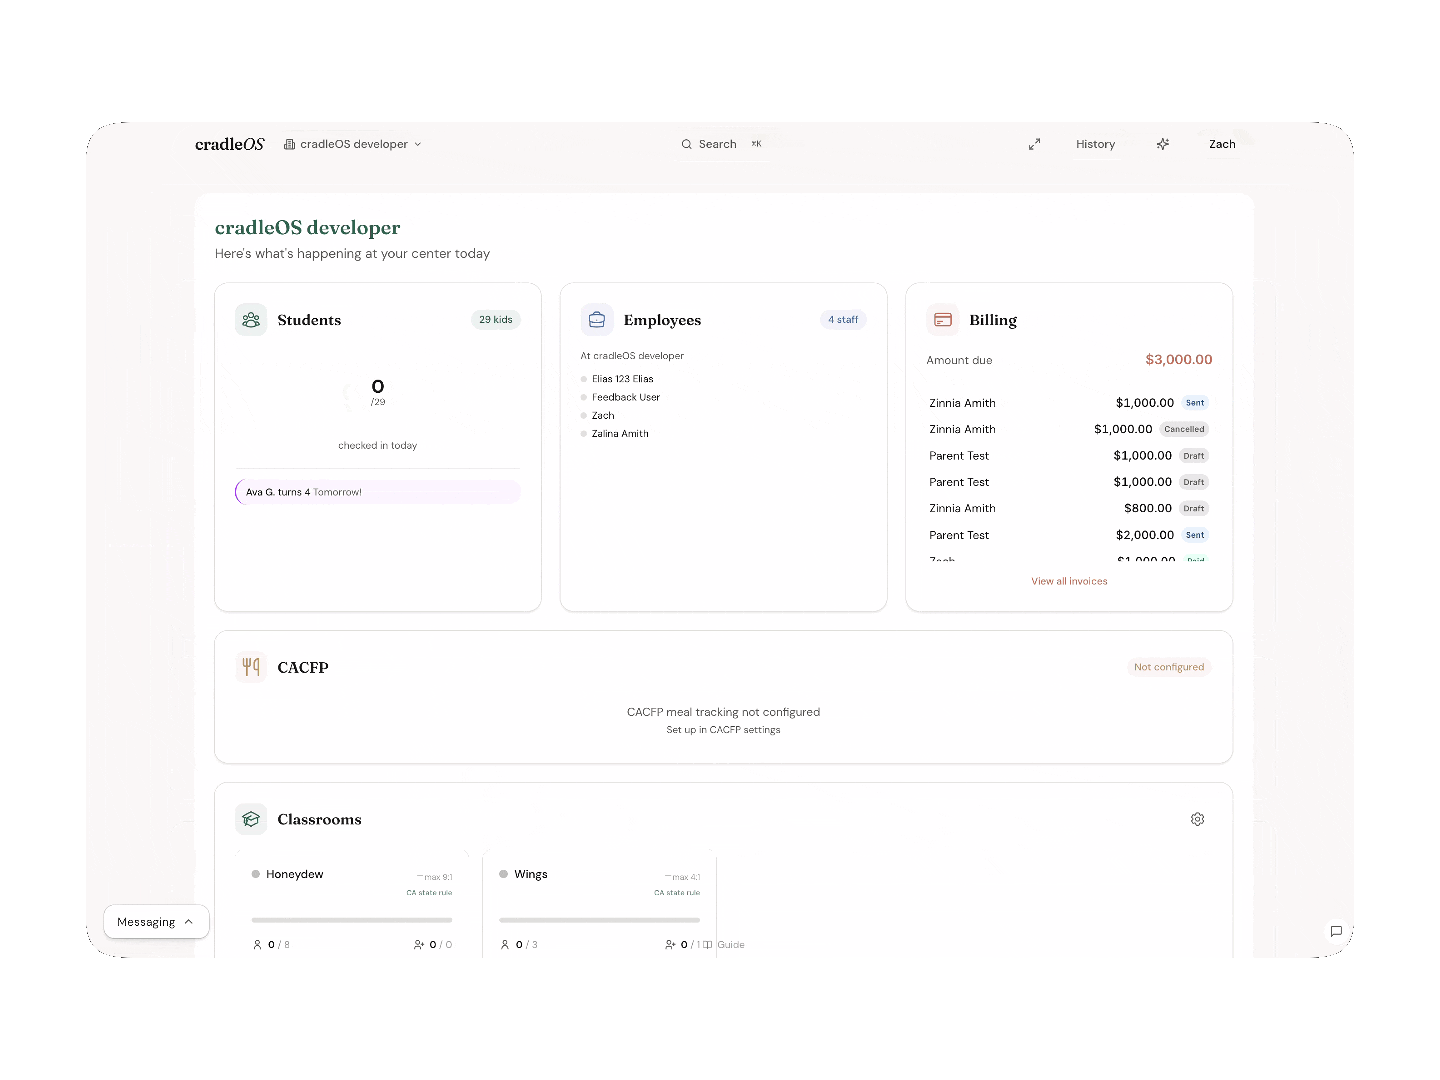Click the building icon beside cradleOS developer
The height and width of the screenshot is (1080, 1440).
click(289, 144)
